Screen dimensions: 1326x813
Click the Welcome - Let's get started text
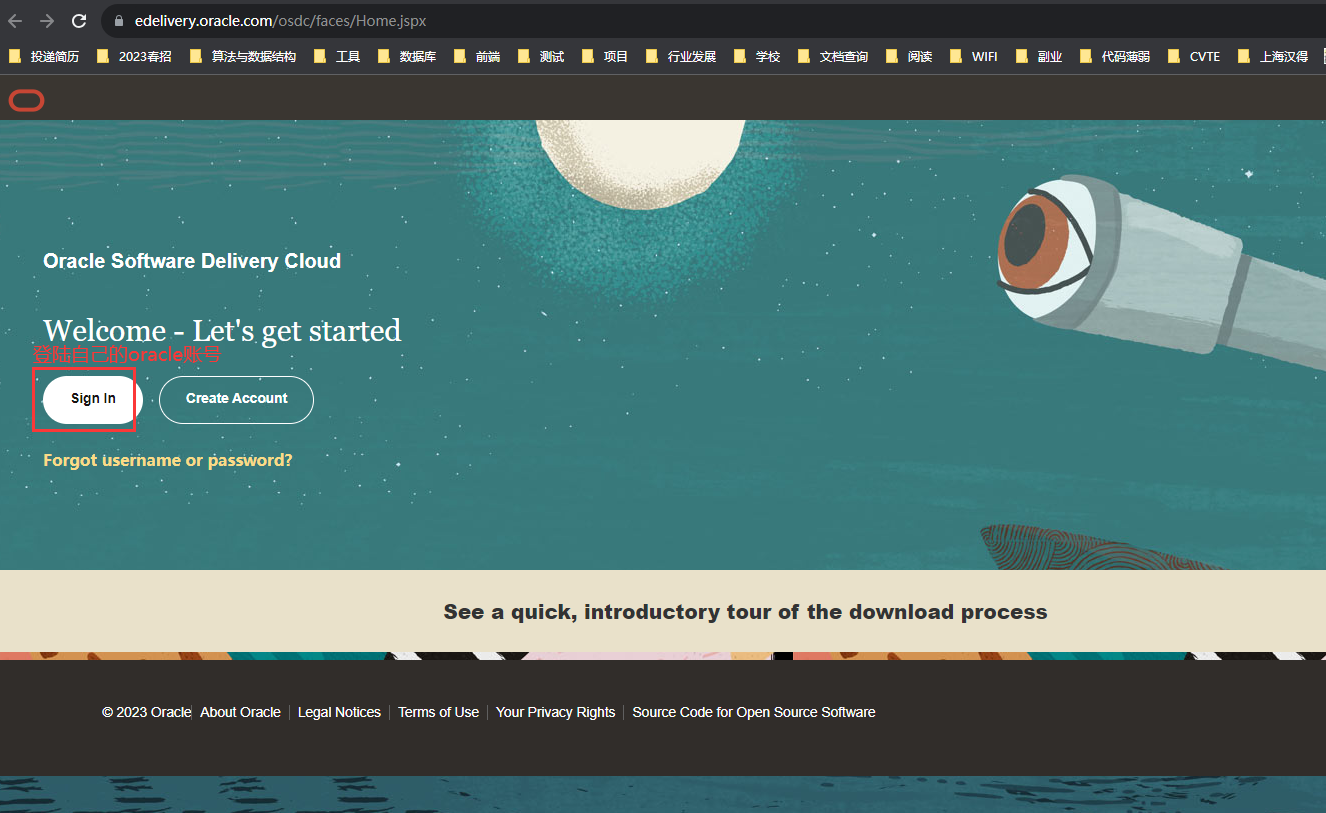click(x=222, y=331)
